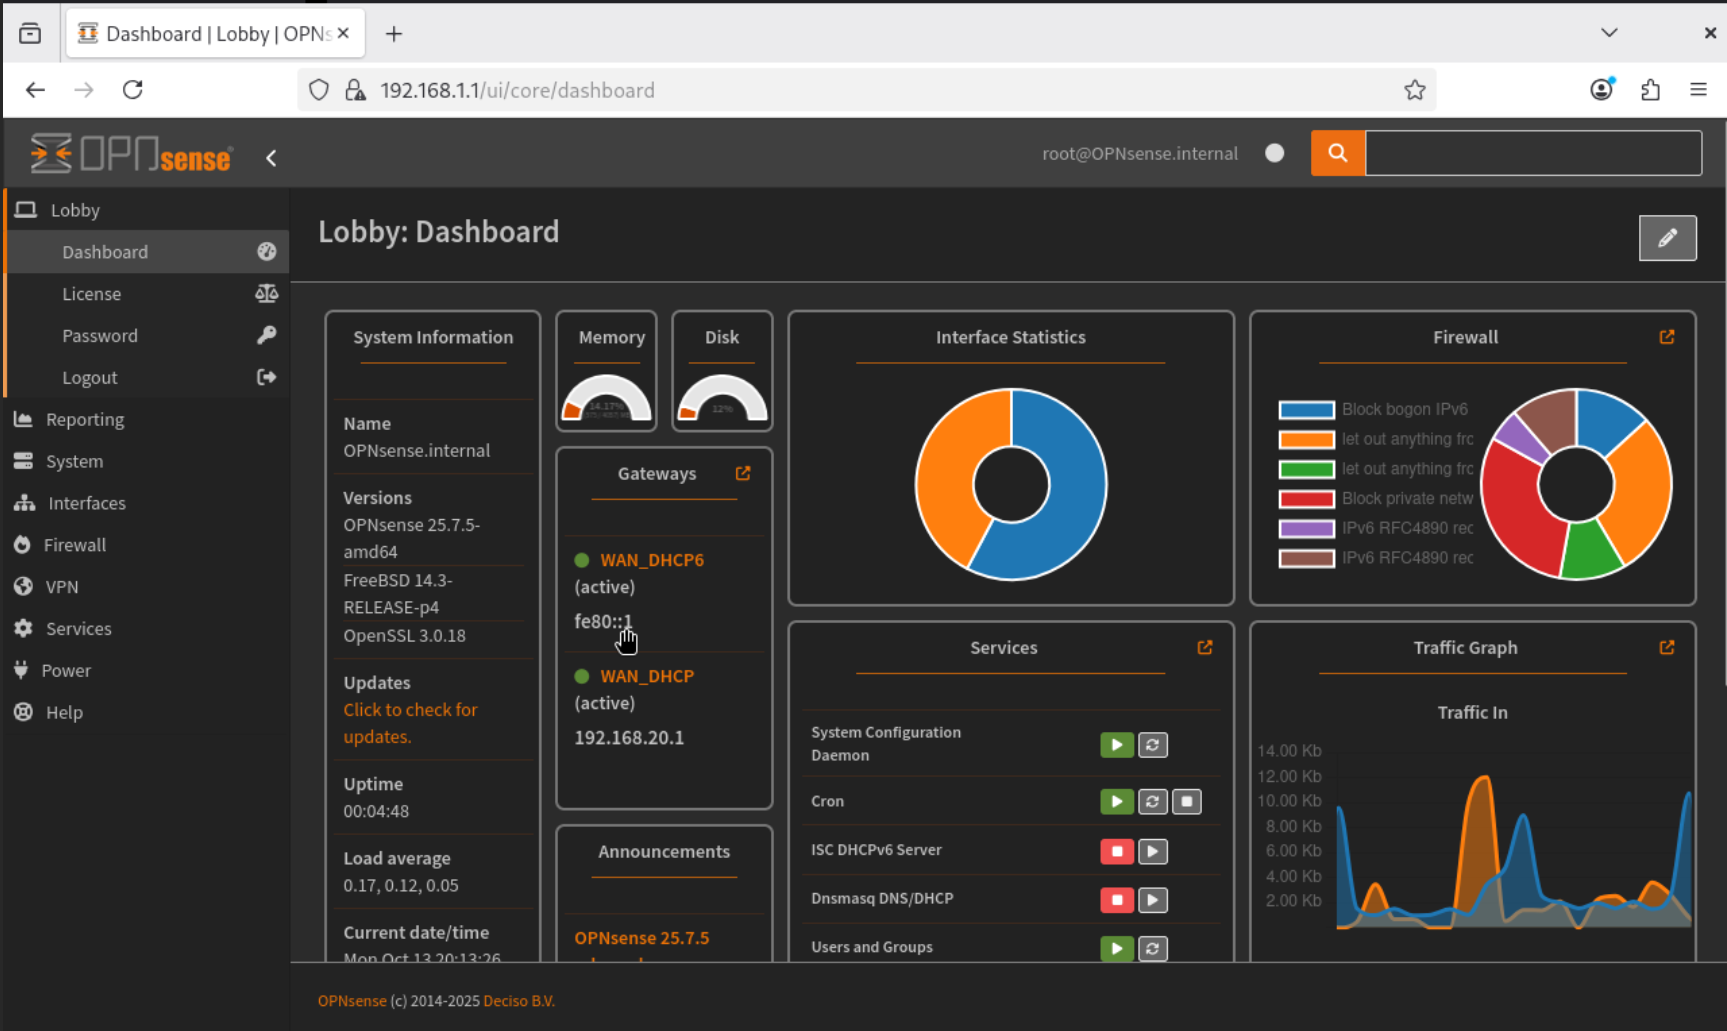Click the orange search magnifier button

coord(1337,153)
